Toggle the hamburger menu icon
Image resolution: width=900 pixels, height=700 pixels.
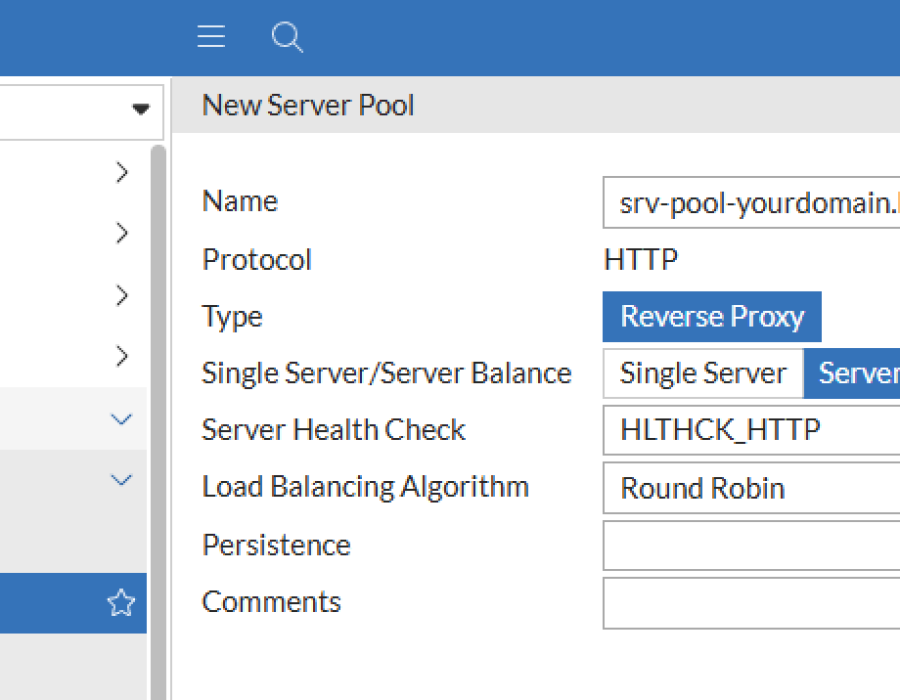(x=211, y=36)
